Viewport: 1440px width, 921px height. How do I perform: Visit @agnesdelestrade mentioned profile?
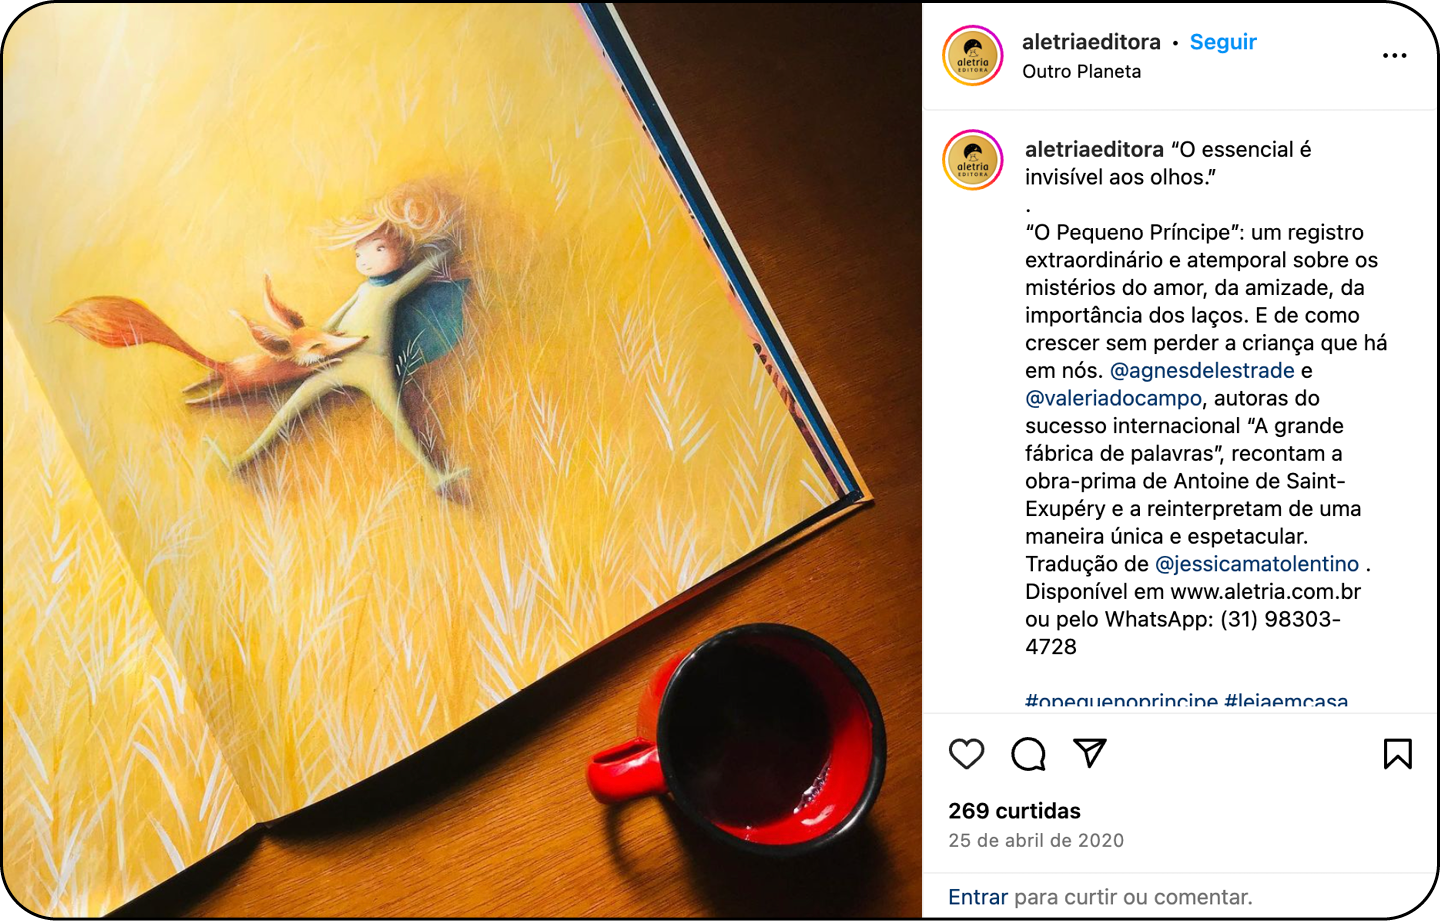click(x=1202, y=370)
